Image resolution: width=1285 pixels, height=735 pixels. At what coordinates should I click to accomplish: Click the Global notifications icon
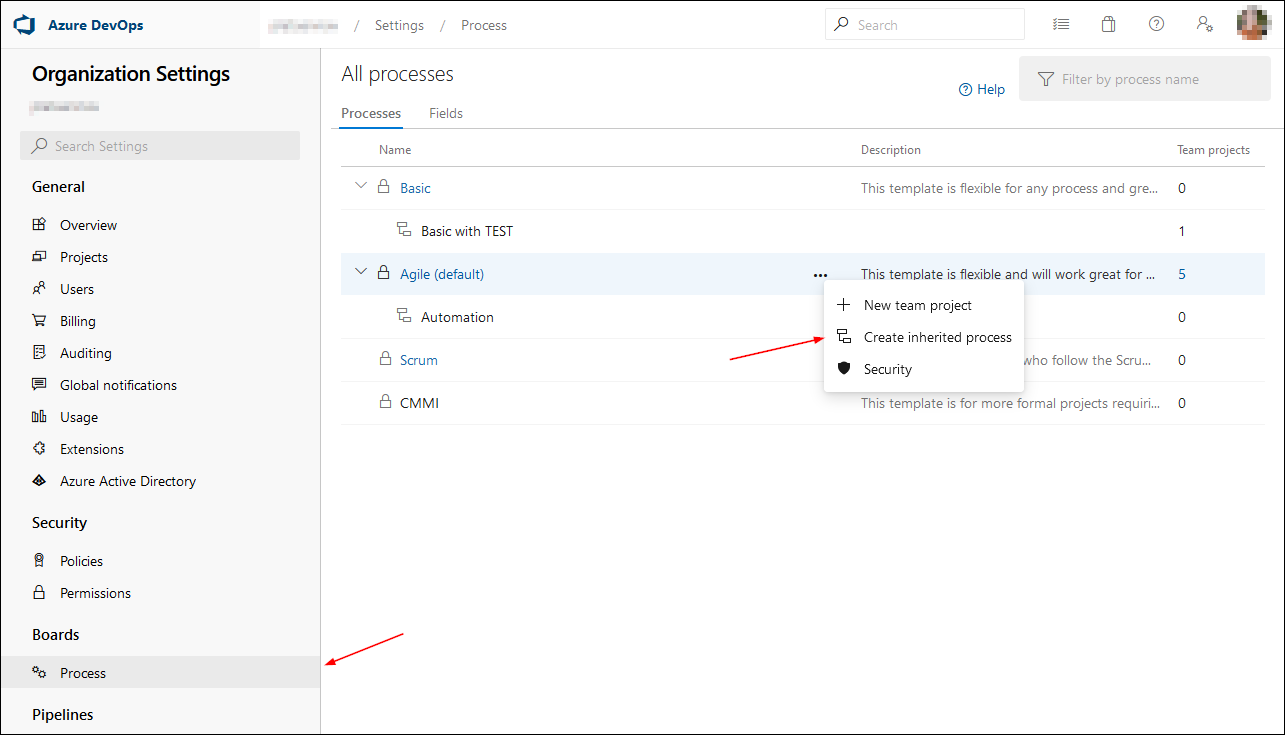[39, 385]
